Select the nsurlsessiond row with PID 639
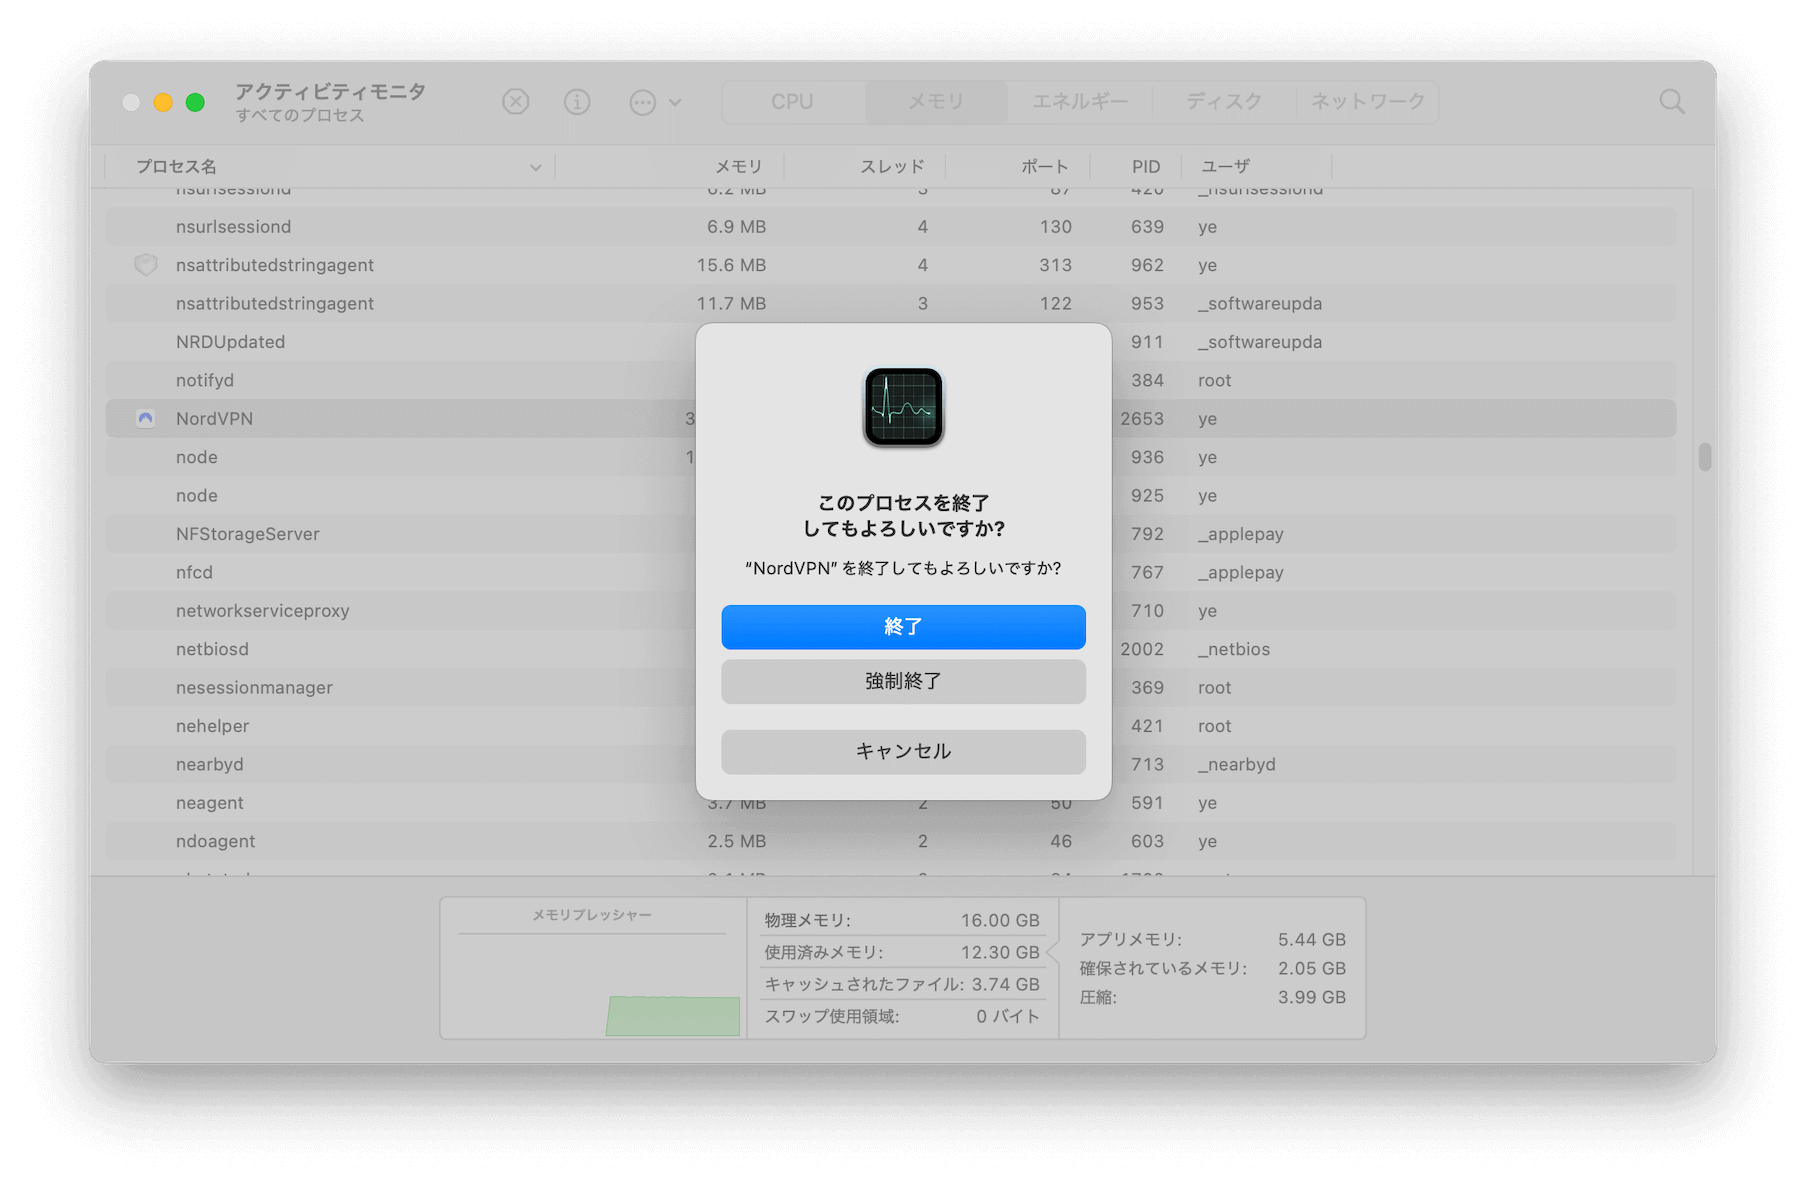 [891, 227]
